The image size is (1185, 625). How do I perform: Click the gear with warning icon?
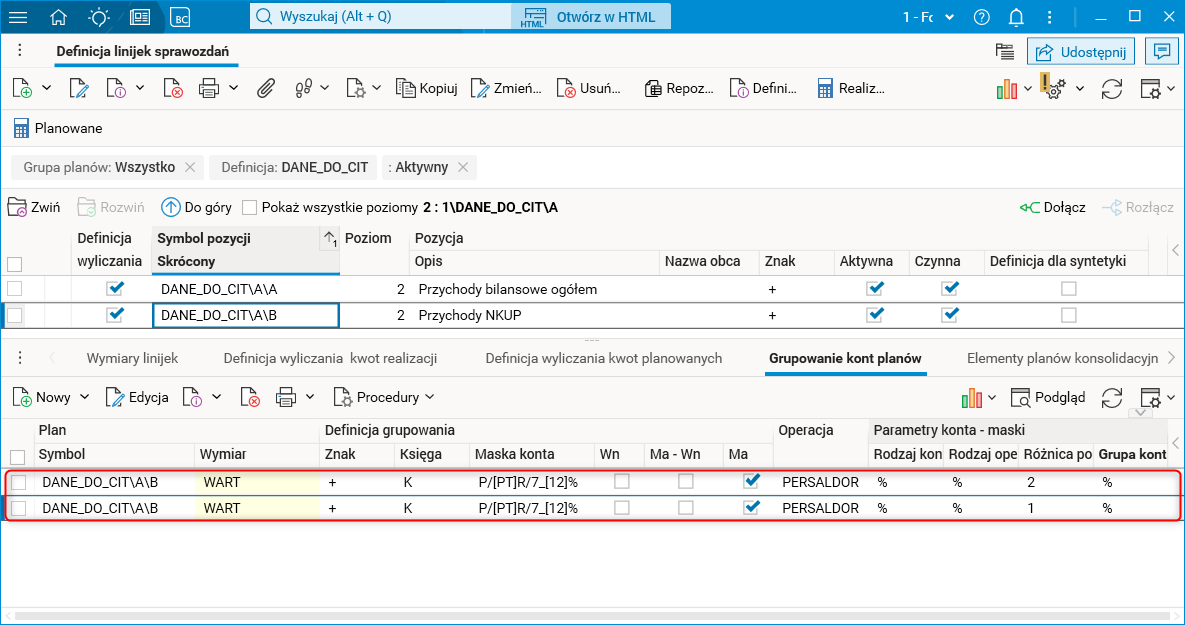[x=1053, y=86]
